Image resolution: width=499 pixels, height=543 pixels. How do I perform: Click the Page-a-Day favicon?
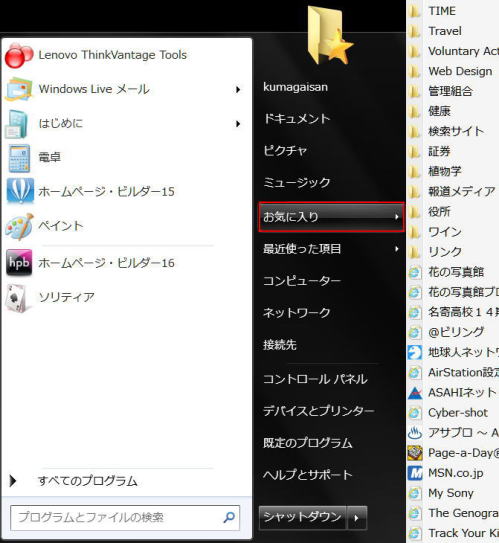pos(415,453)
